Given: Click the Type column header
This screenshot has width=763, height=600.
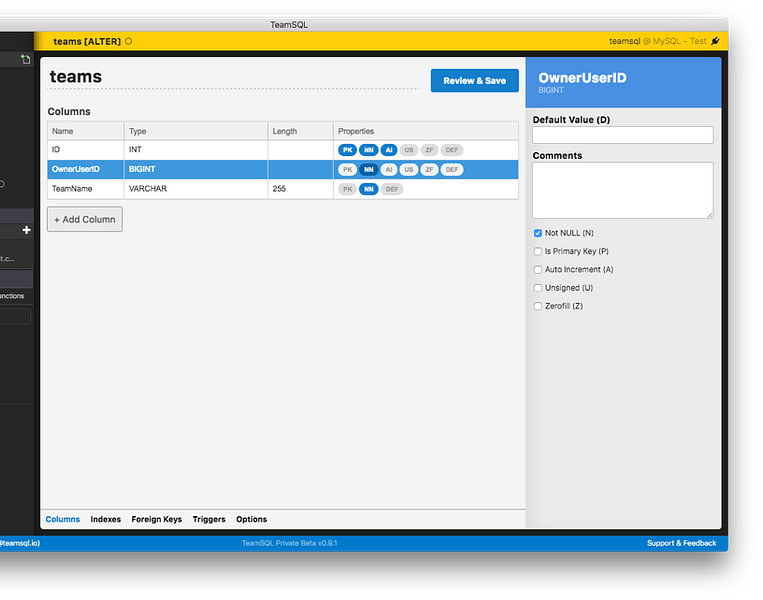Looking at the screenshot, I should point(196,131).
